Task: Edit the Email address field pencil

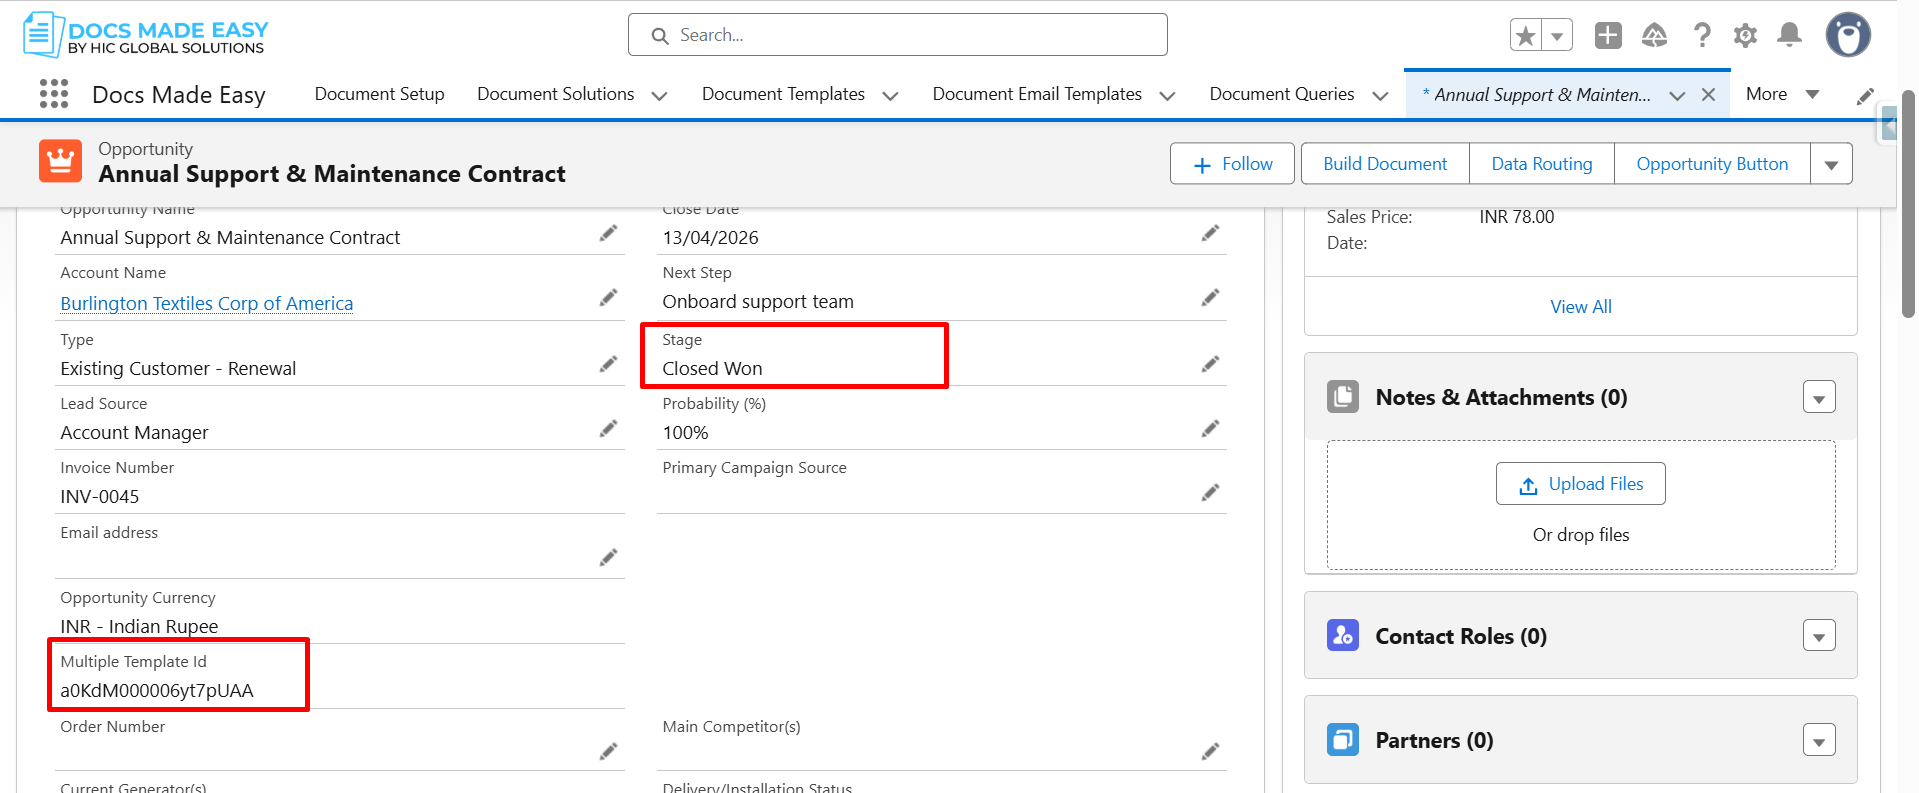Action: (x=608, y=557)
